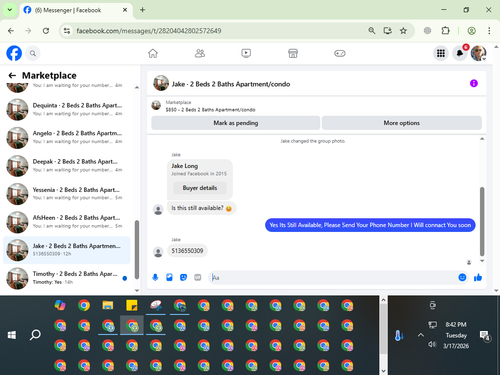
Task: Open File Explorer from the taskbar
Action: (x=108, y=305)
